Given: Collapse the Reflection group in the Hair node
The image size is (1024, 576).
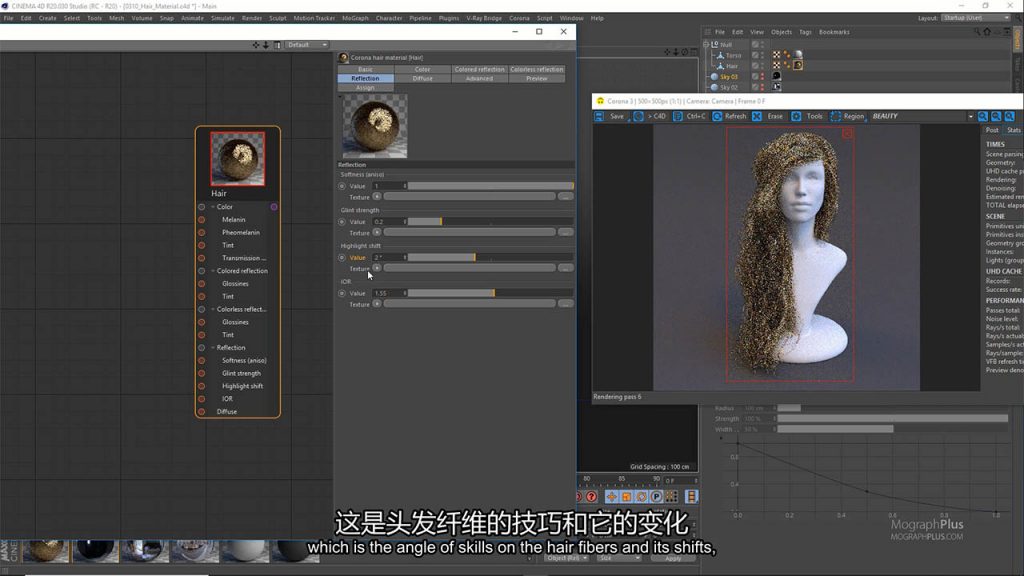Looking at the screenshot, I should 213,347.
